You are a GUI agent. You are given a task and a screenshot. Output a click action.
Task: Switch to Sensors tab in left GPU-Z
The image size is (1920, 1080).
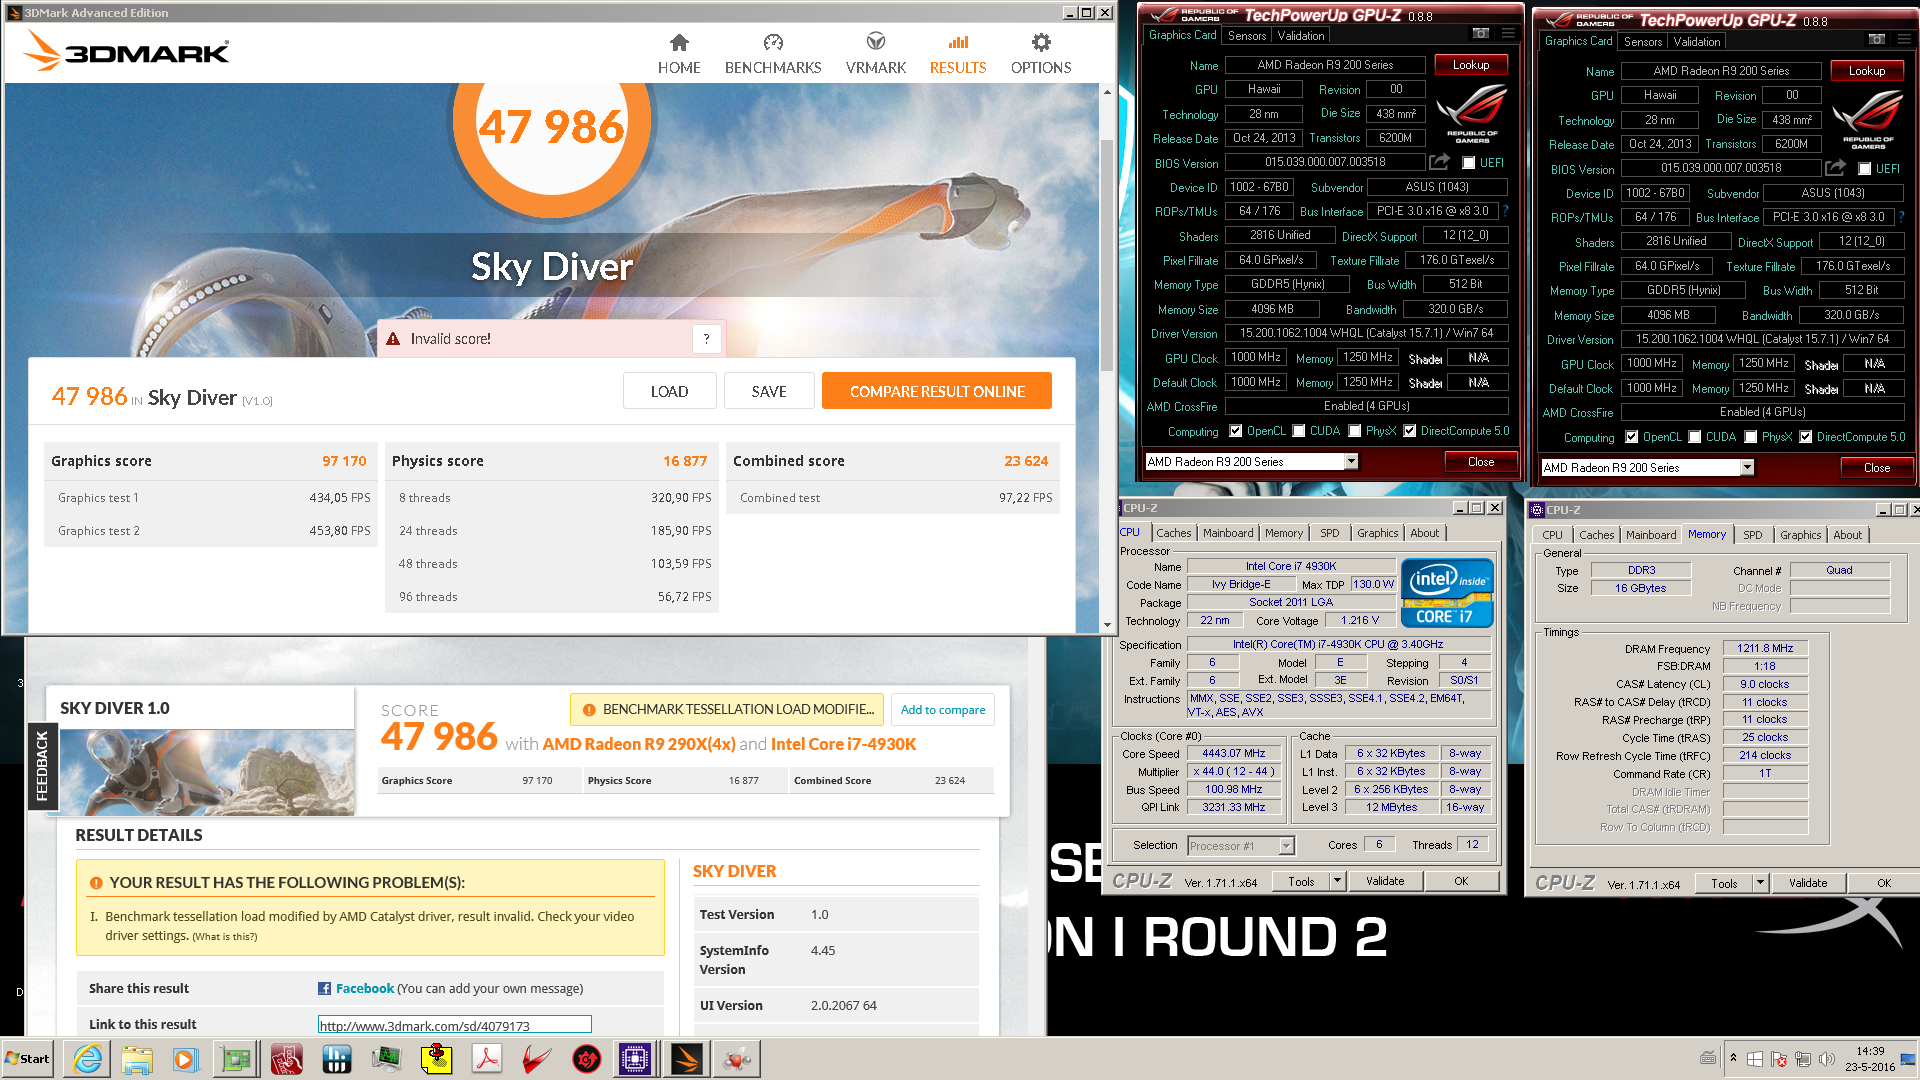pos(1247,36)
